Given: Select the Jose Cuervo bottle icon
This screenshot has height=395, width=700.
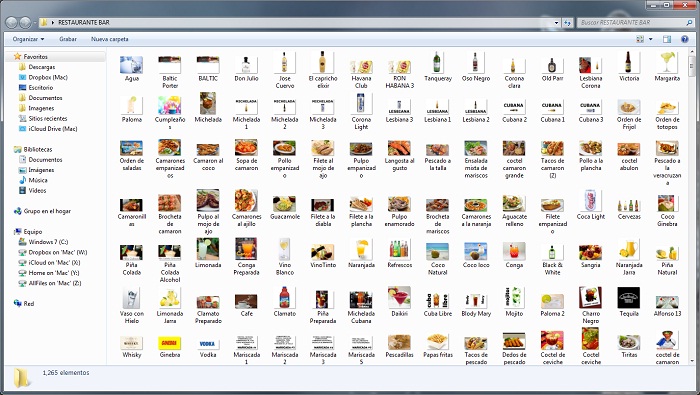Looking at the screenshot, I should 284,62.
